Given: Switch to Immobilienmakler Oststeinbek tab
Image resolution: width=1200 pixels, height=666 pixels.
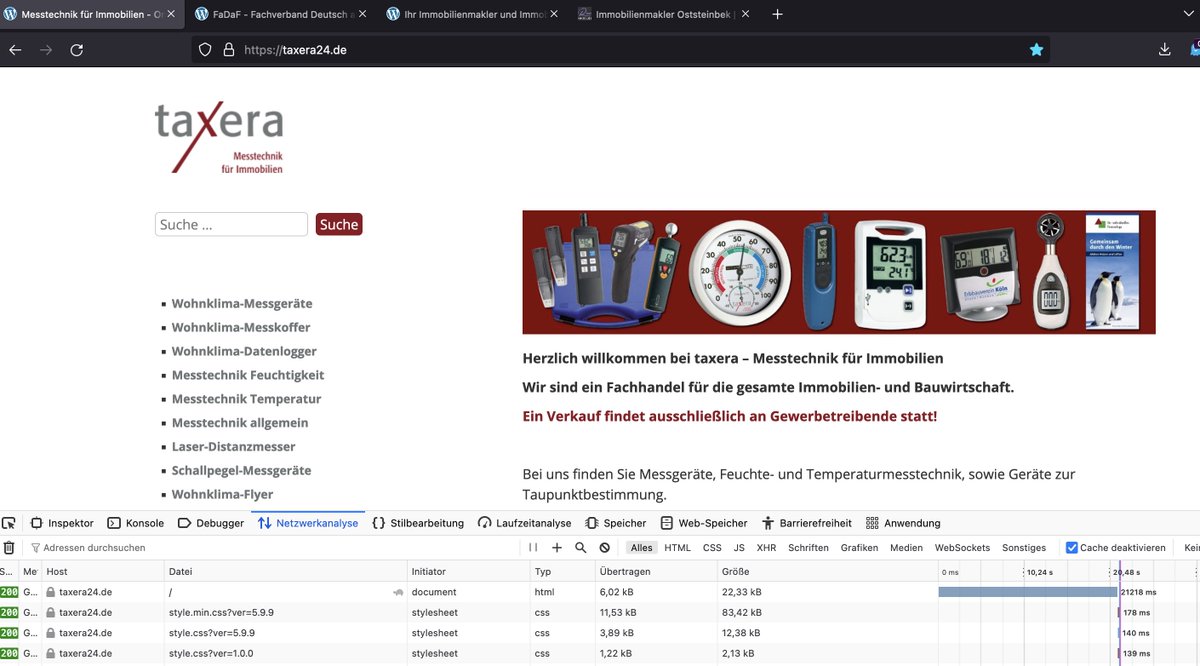Looking at the screenshot, I should (665, 15).
